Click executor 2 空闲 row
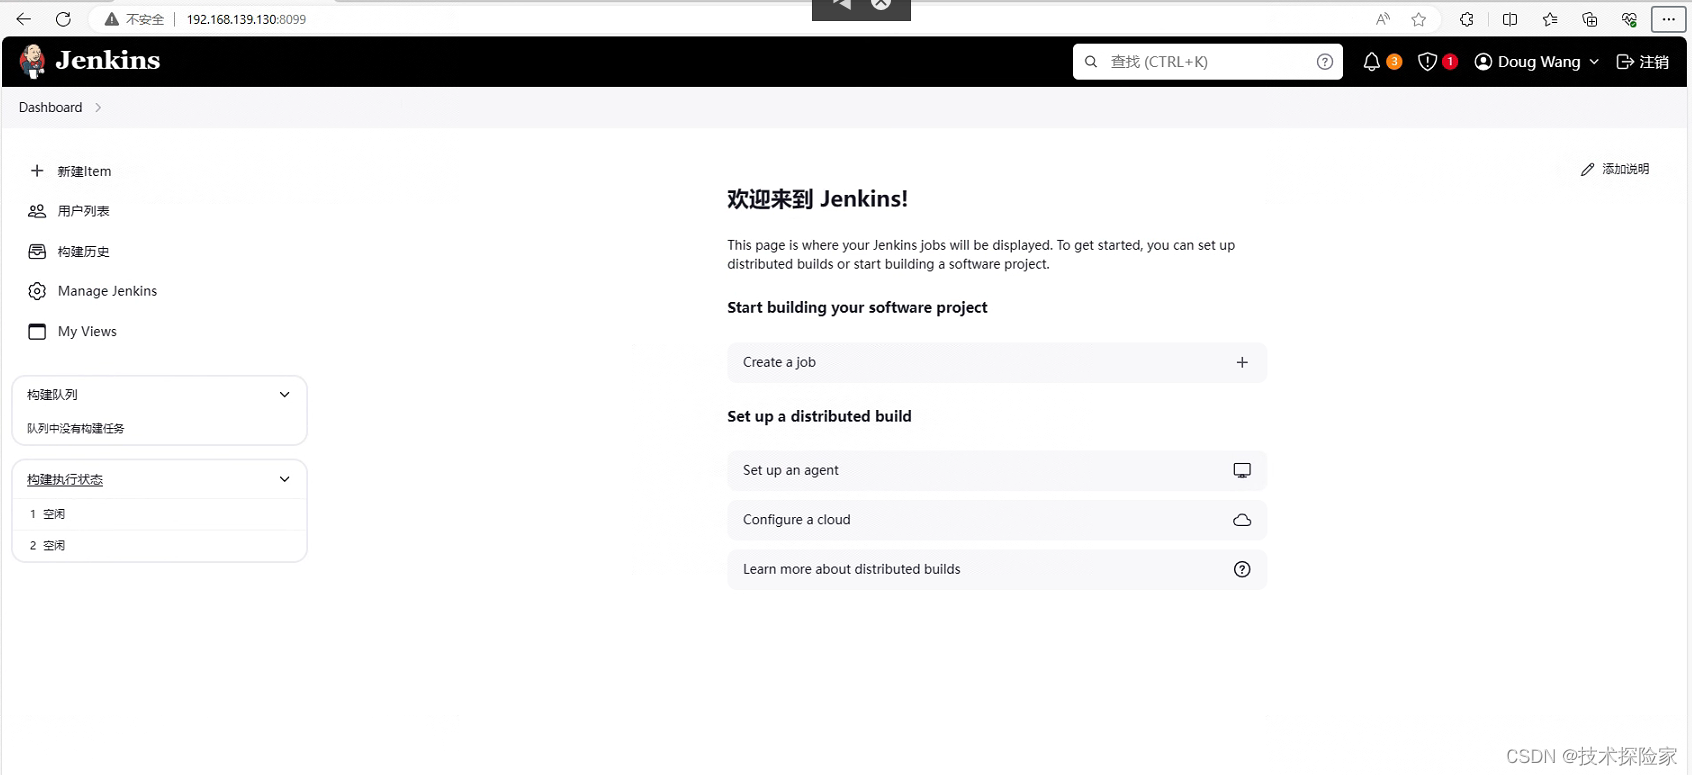1692x775 pixels. 159,545
